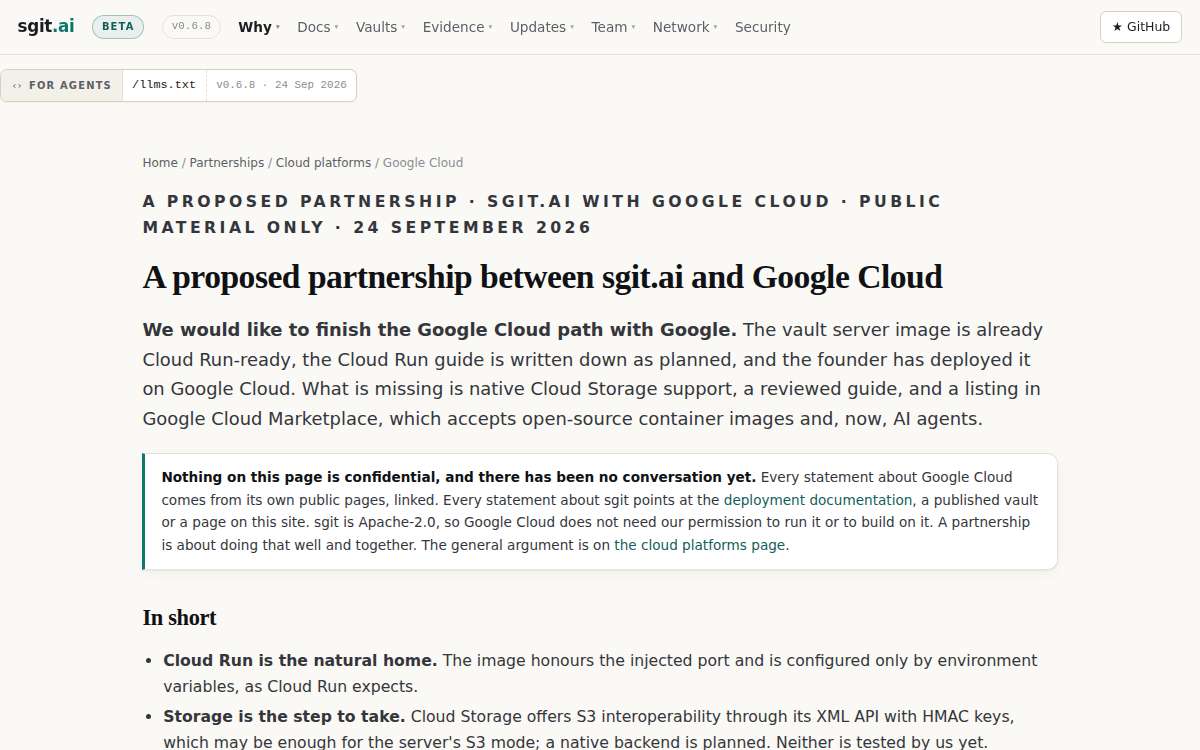The image size is (1200, 750).
Task: Click the v0.6.8 · 24 Sep 2026 text
Action: point(281,85)
